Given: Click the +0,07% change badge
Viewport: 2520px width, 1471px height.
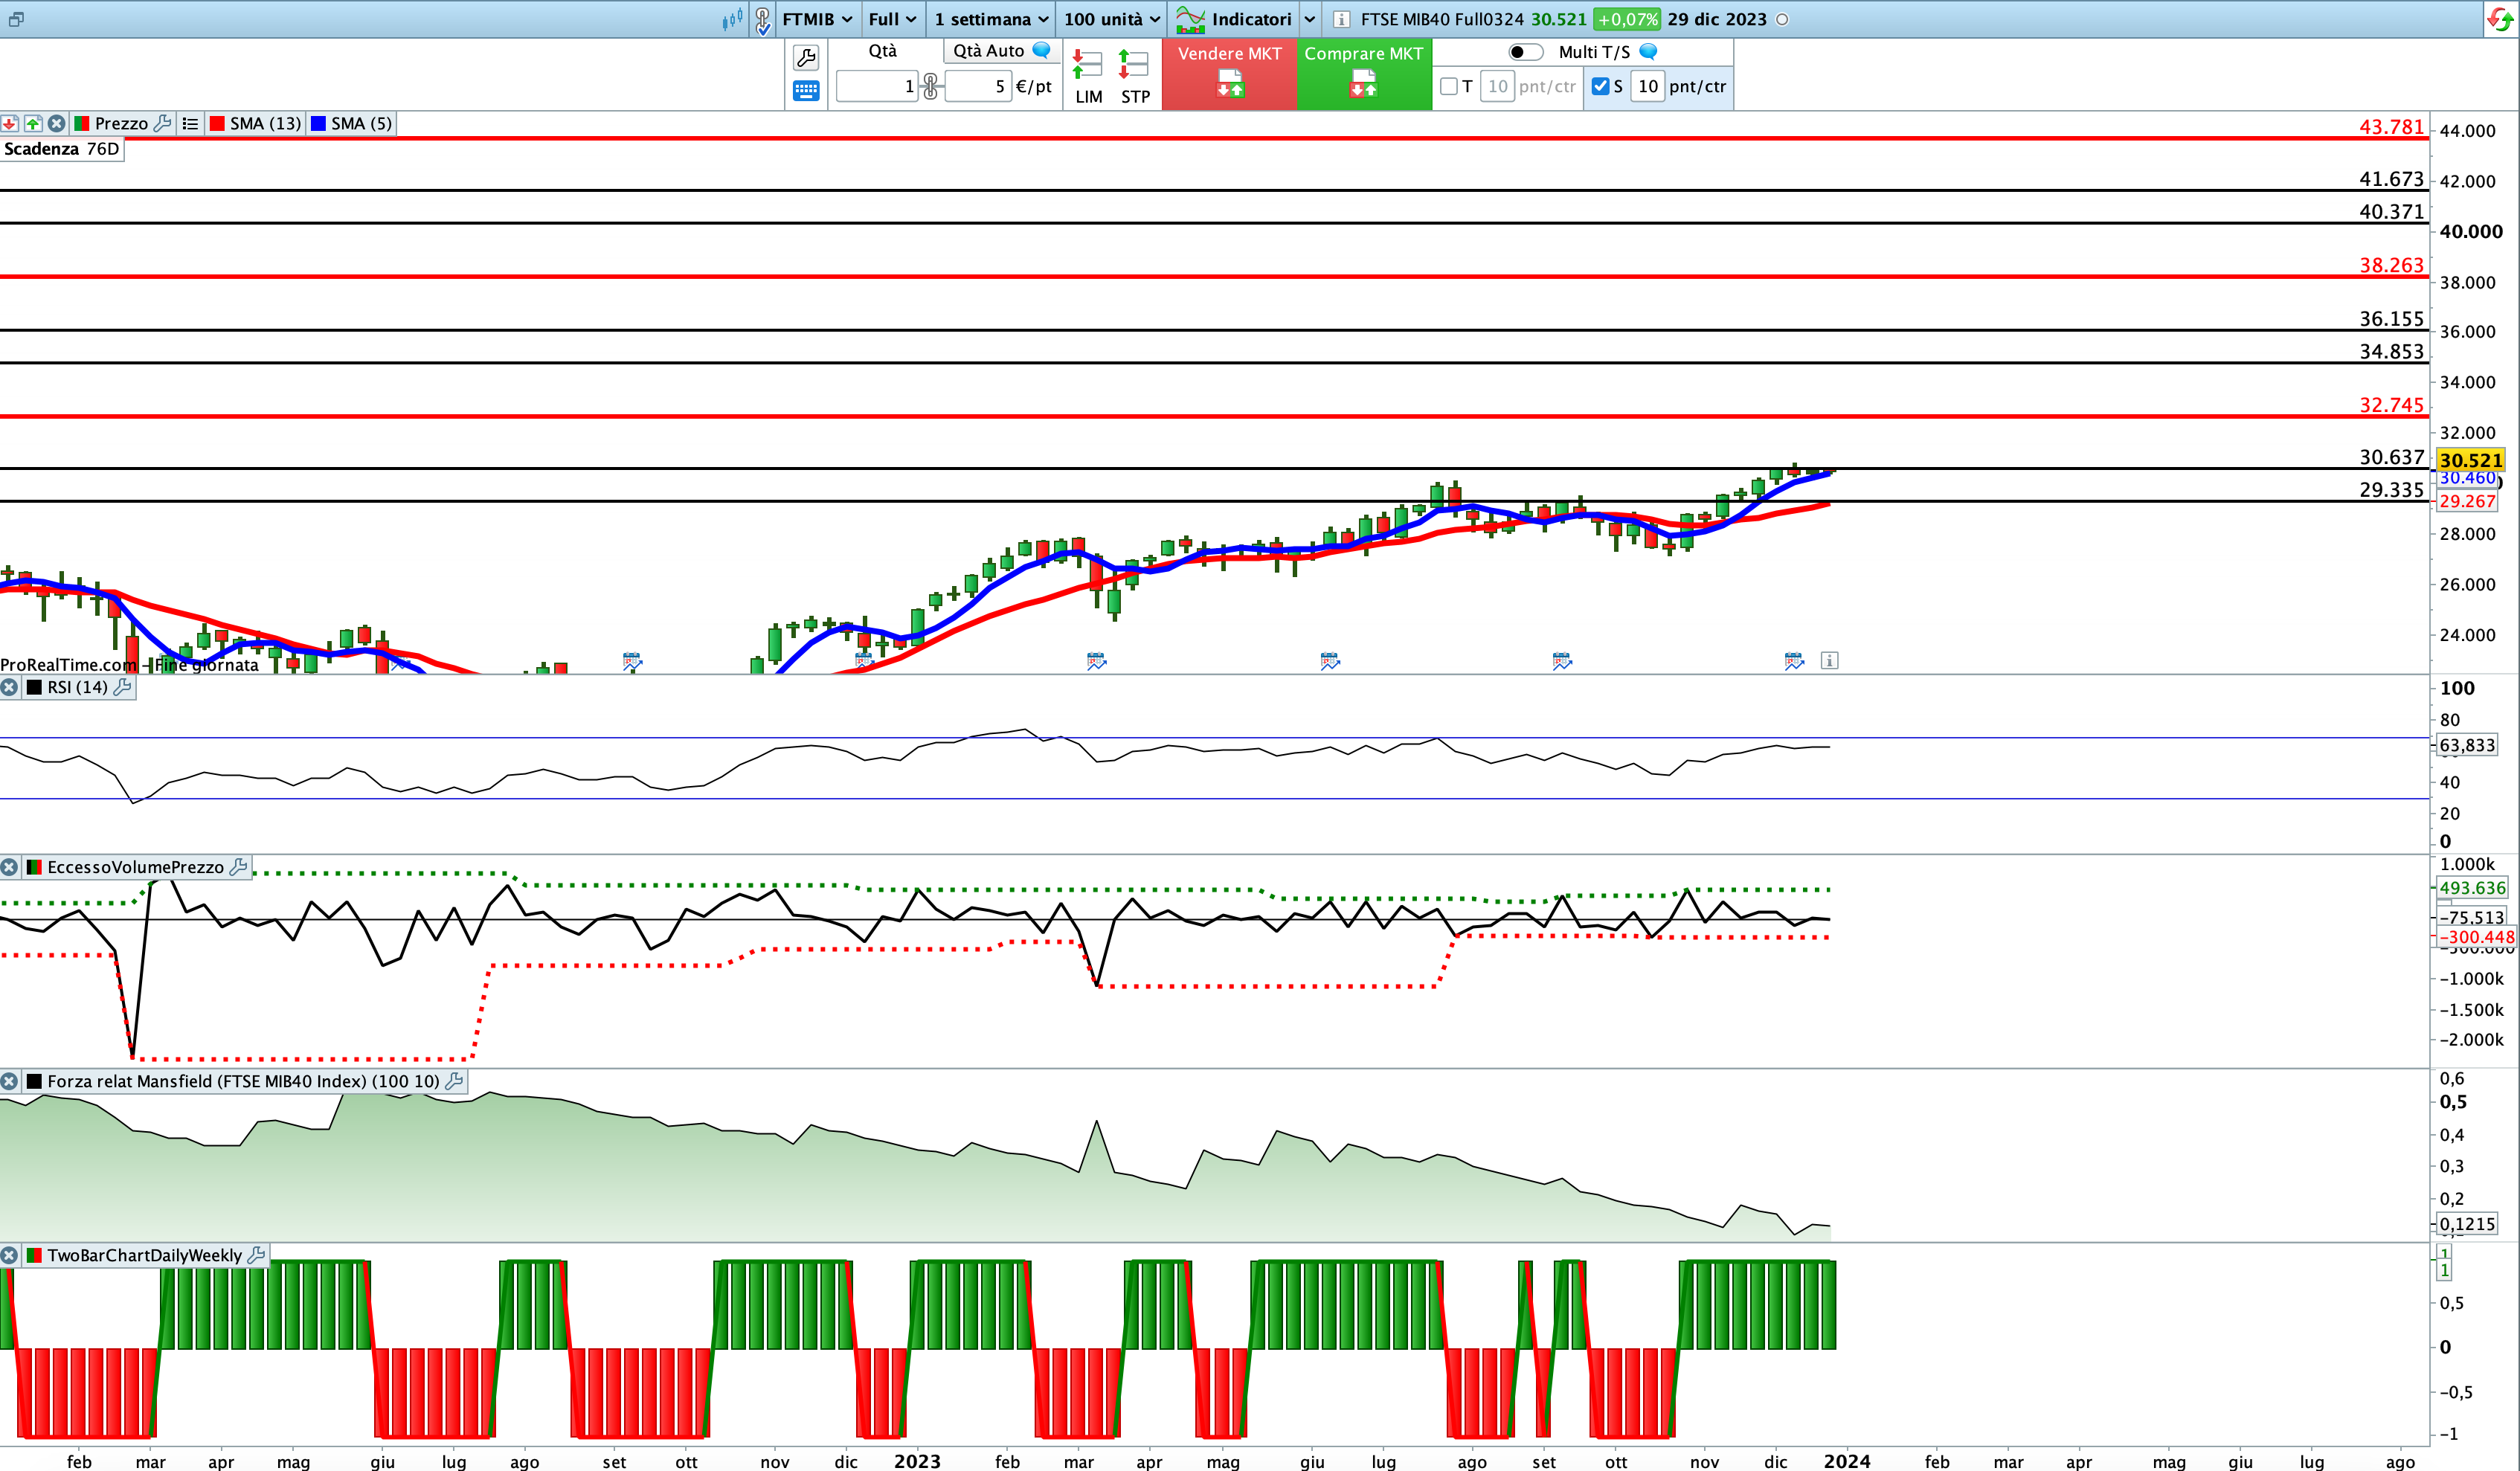Looking at the screenshot, I should click(x=1627, y=19).
